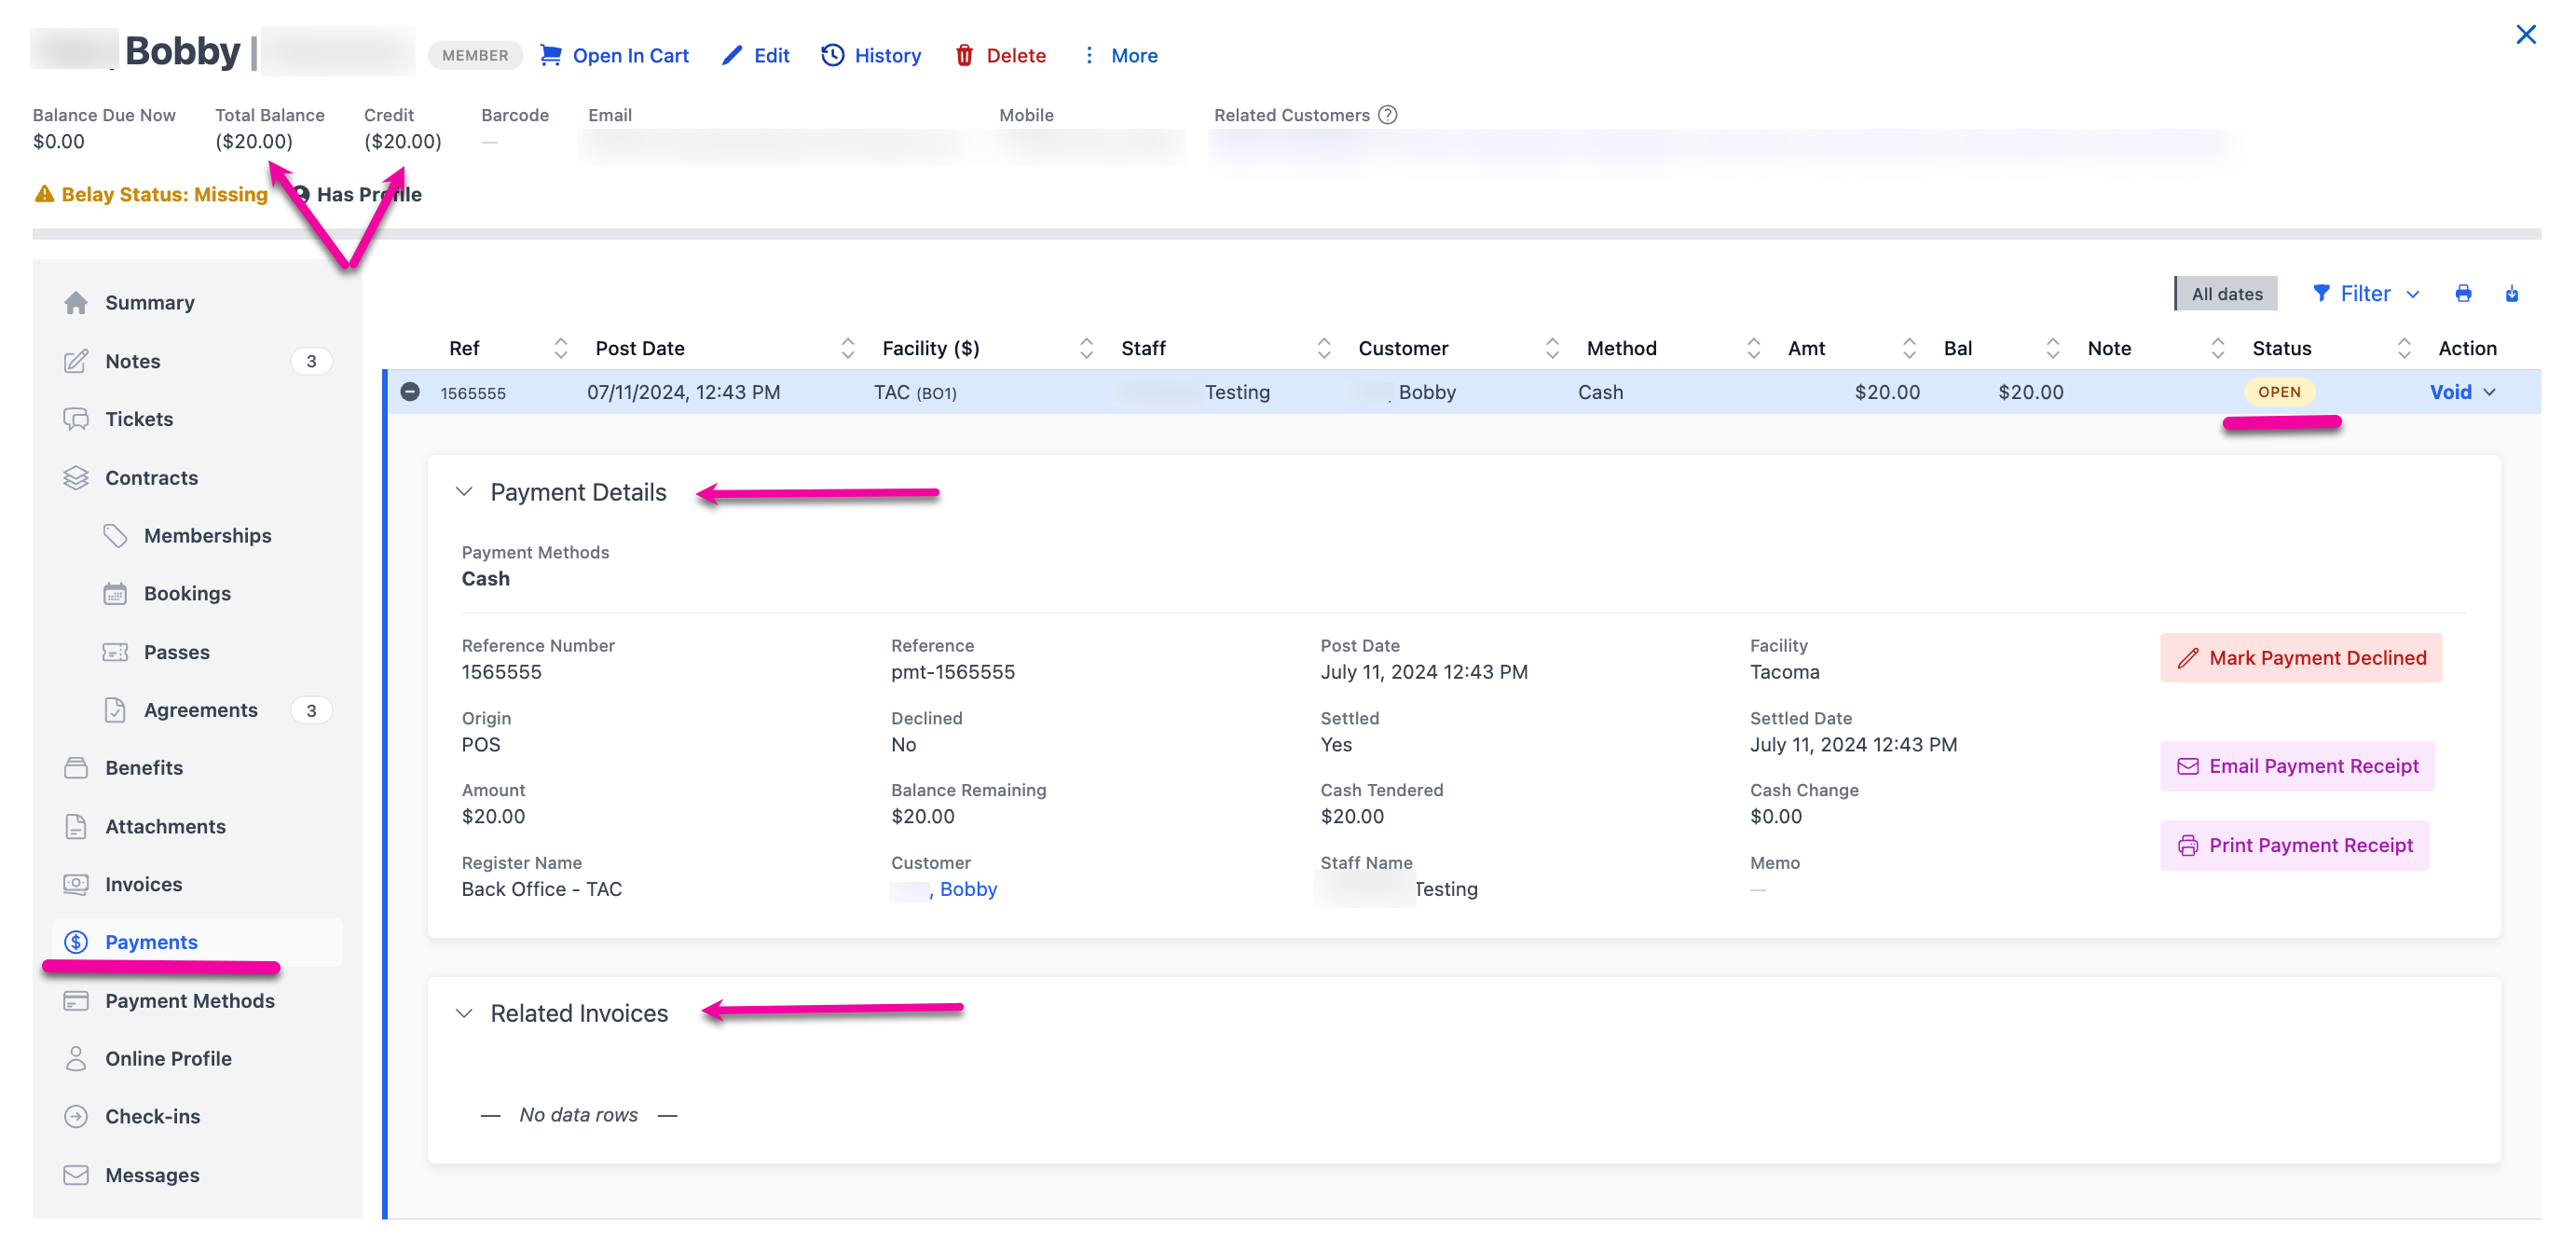This screenshot has width=2576, height=1253.
Task: Click the Online Profile person icon
Action: (x=76, y=1058)
